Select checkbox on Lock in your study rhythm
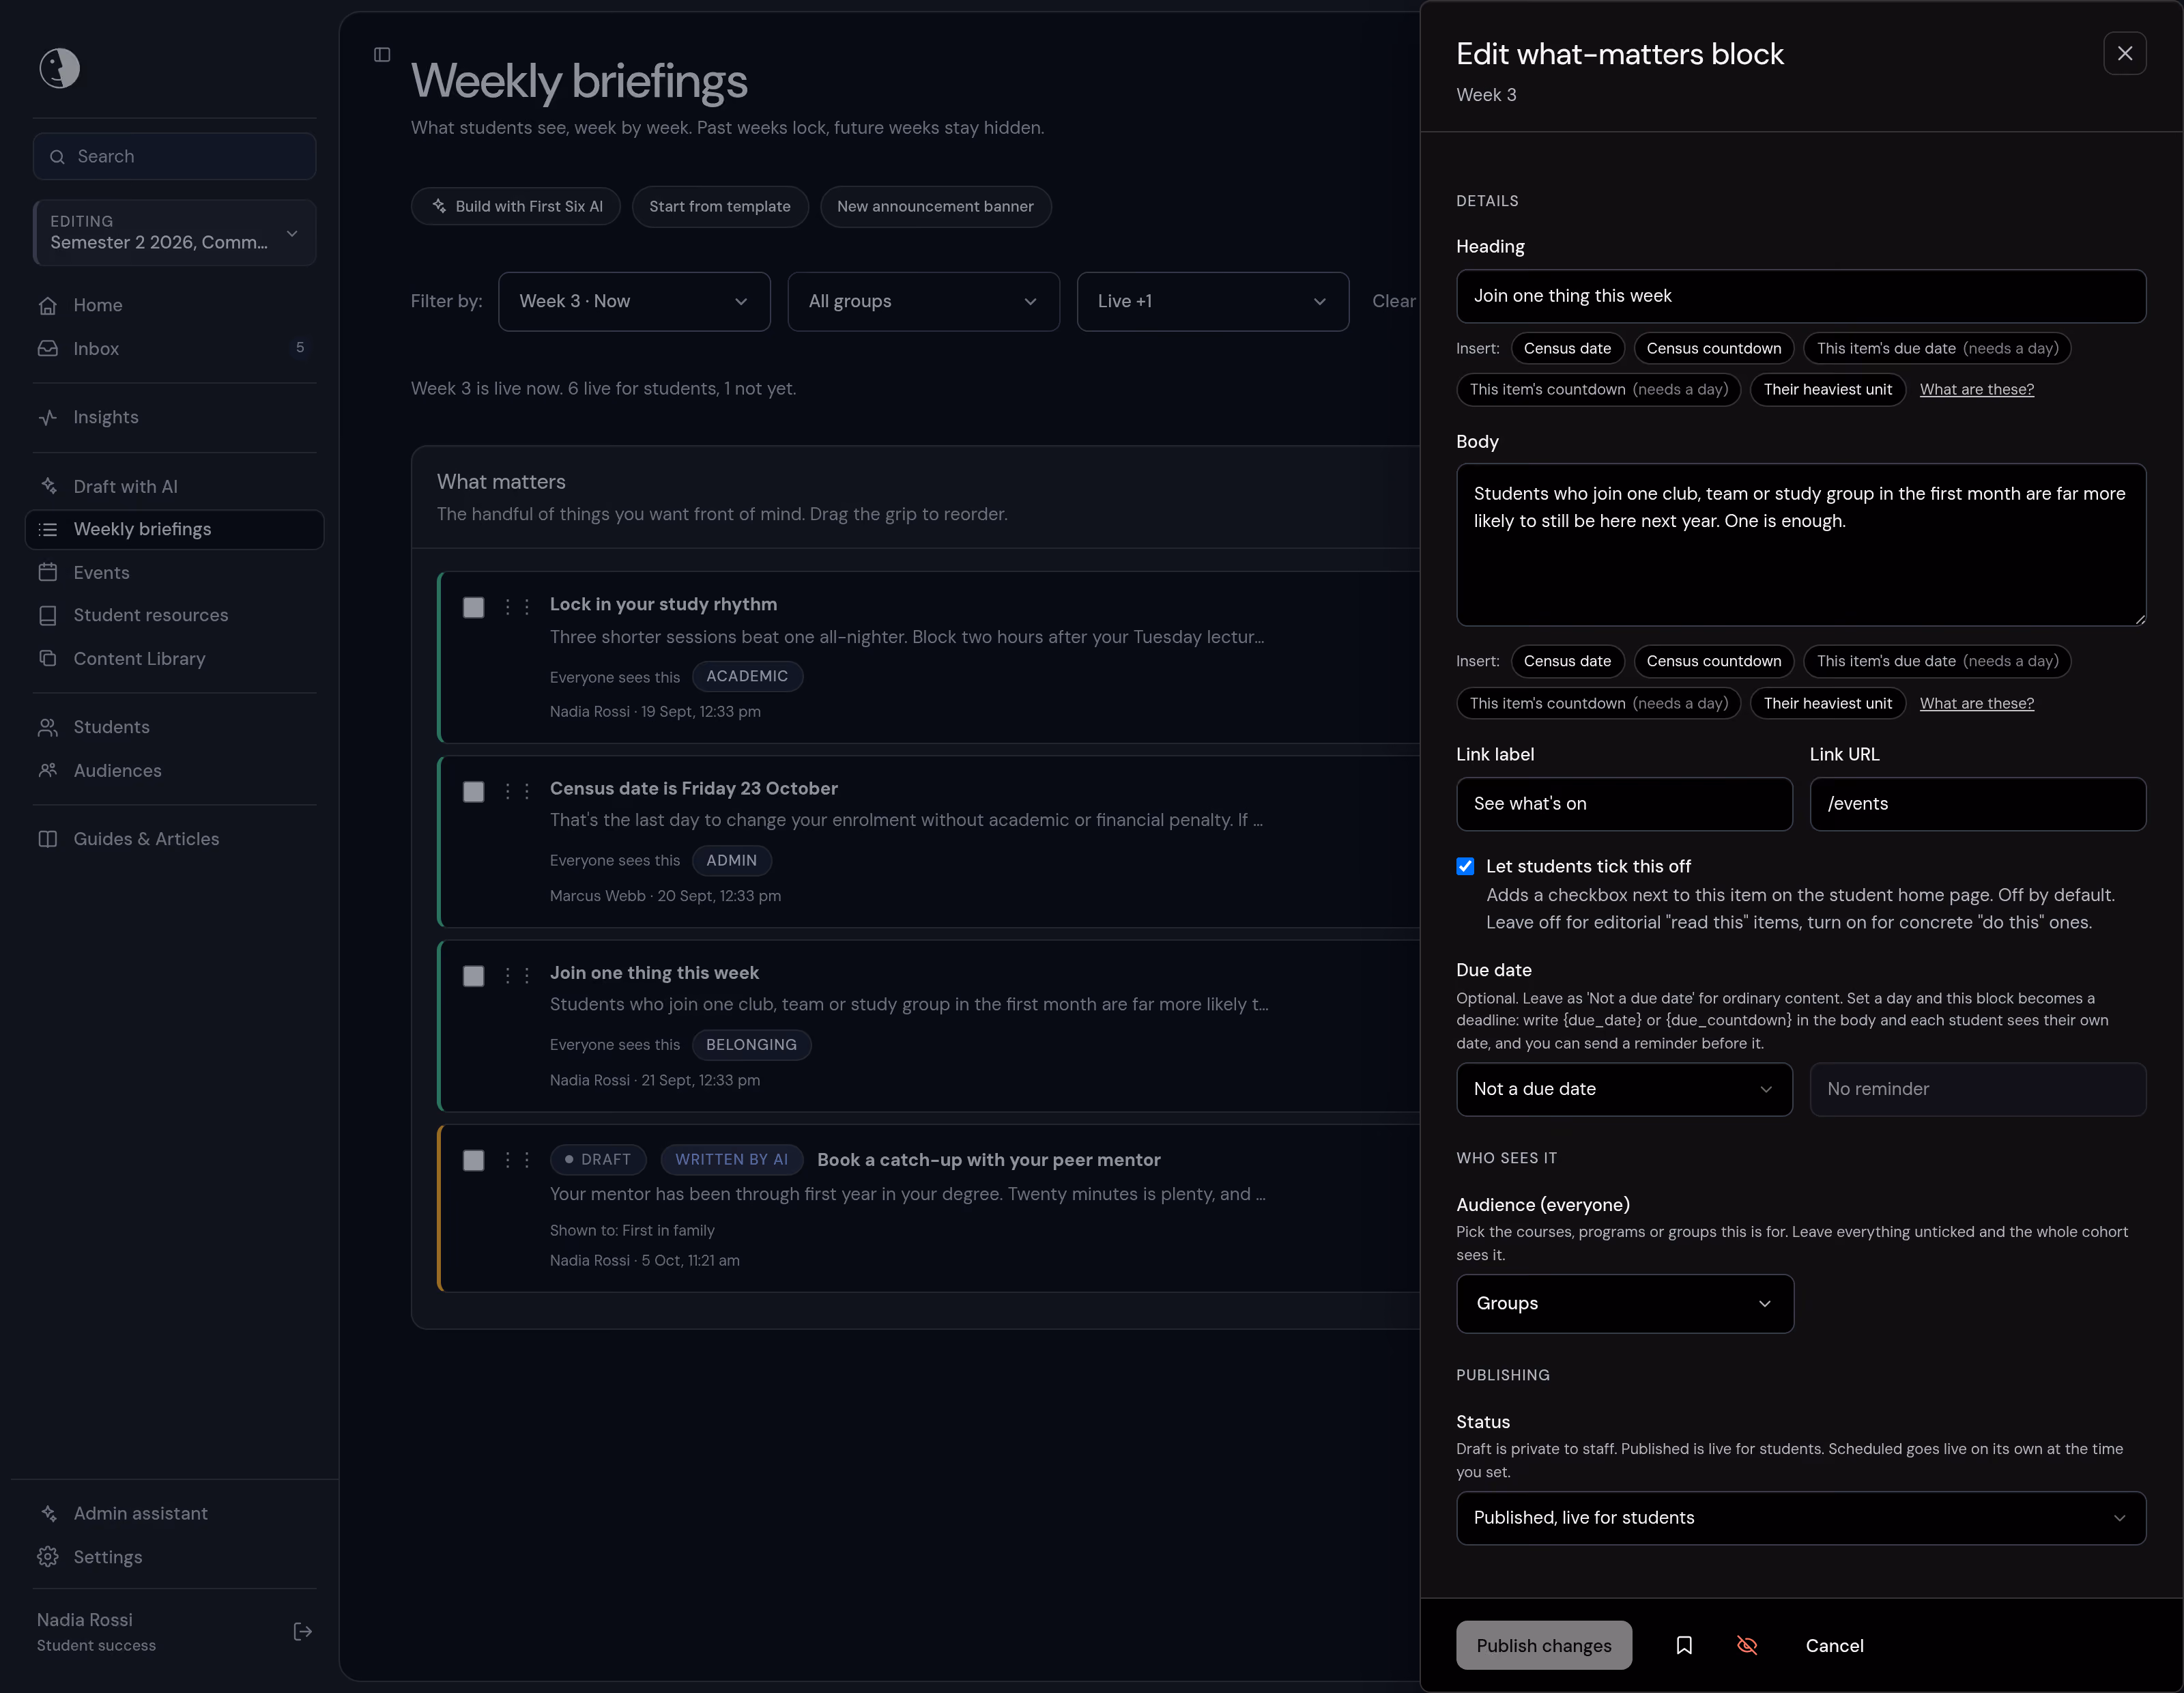The width and height of the screenshot is (2184, 1693). [x=473, y=607]
